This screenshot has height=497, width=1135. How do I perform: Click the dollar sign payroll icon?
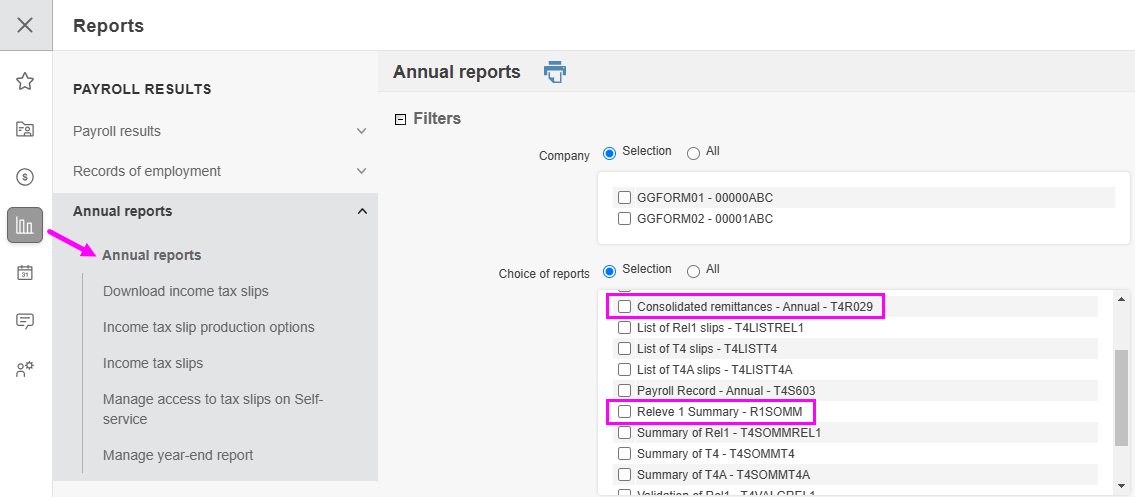coord(25,177)
